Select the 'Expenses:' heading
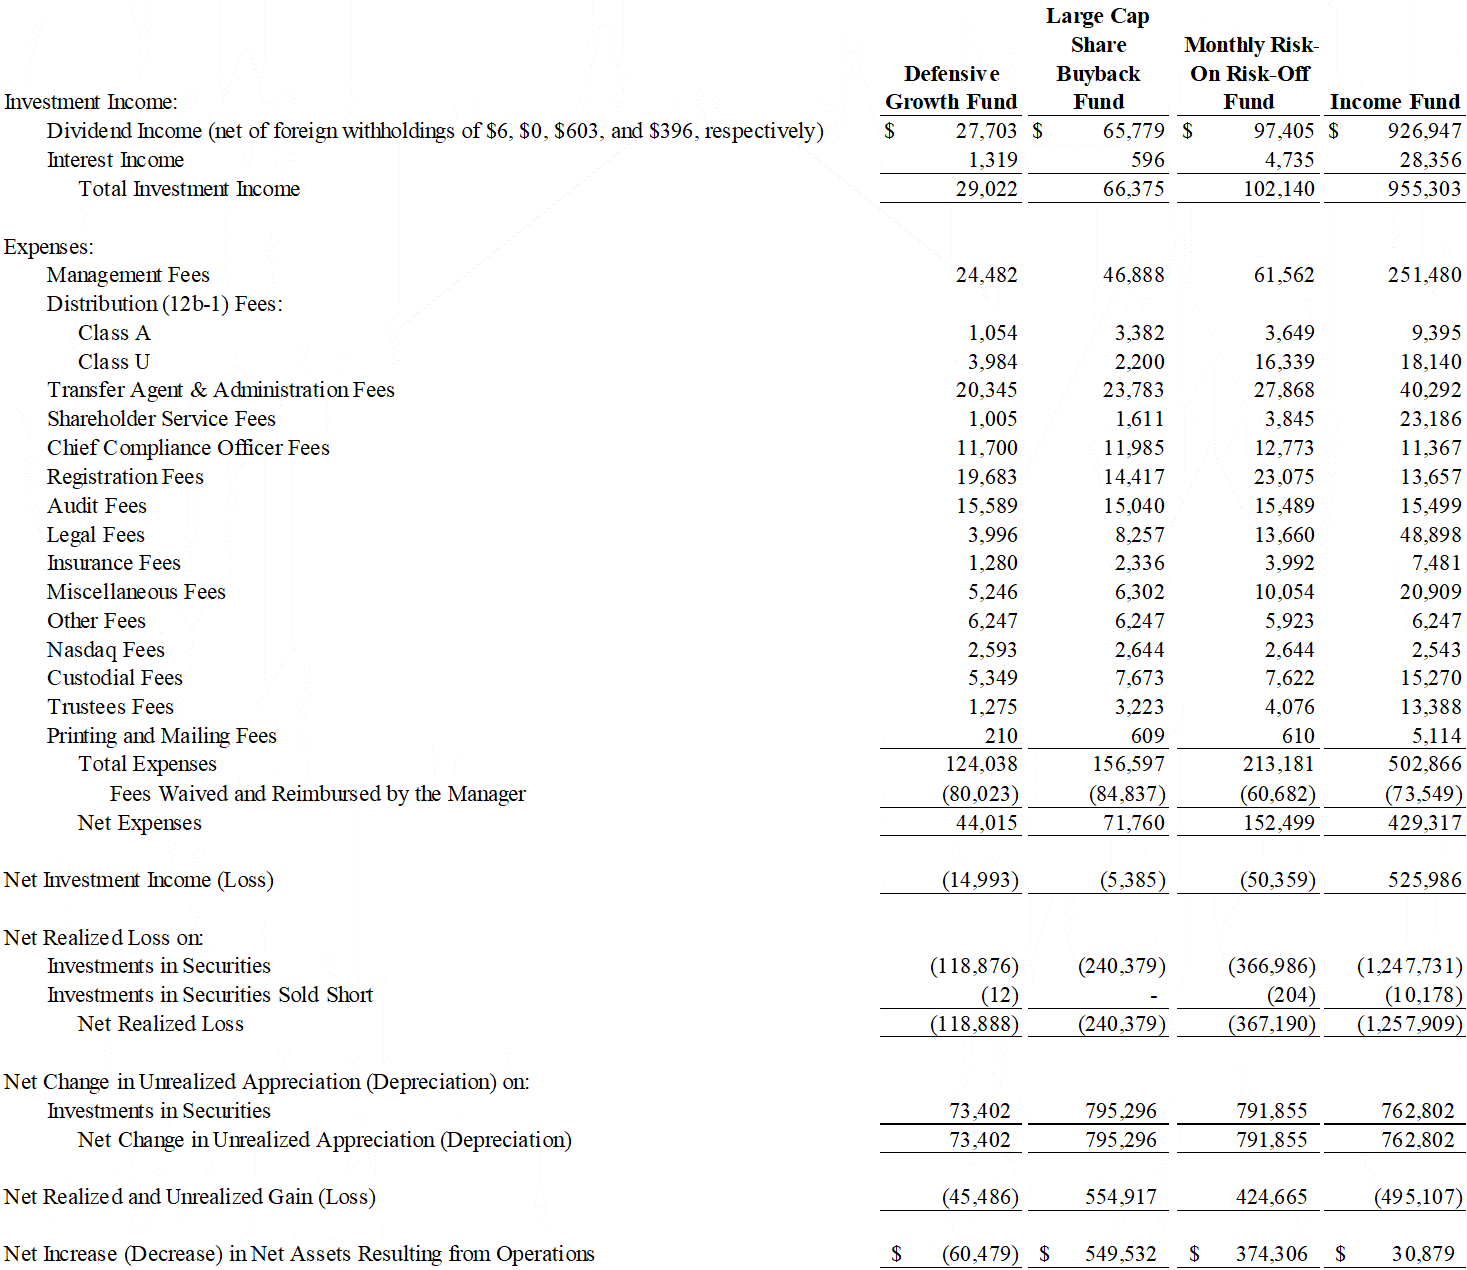The height and width of the screenshot is (1270, 1467). [x=49, y=247]
